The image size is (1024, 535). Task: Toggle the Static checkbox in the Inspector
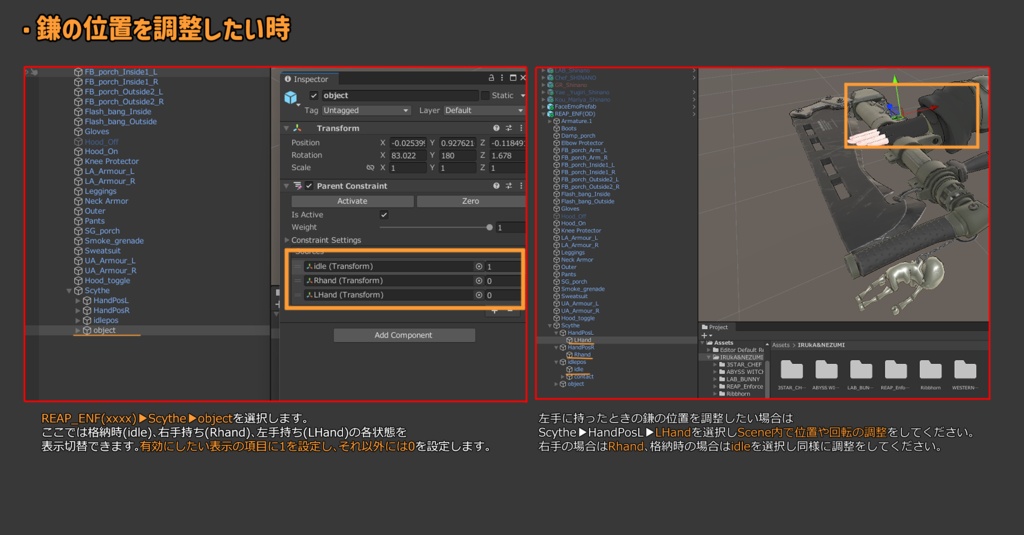(485, 95)
